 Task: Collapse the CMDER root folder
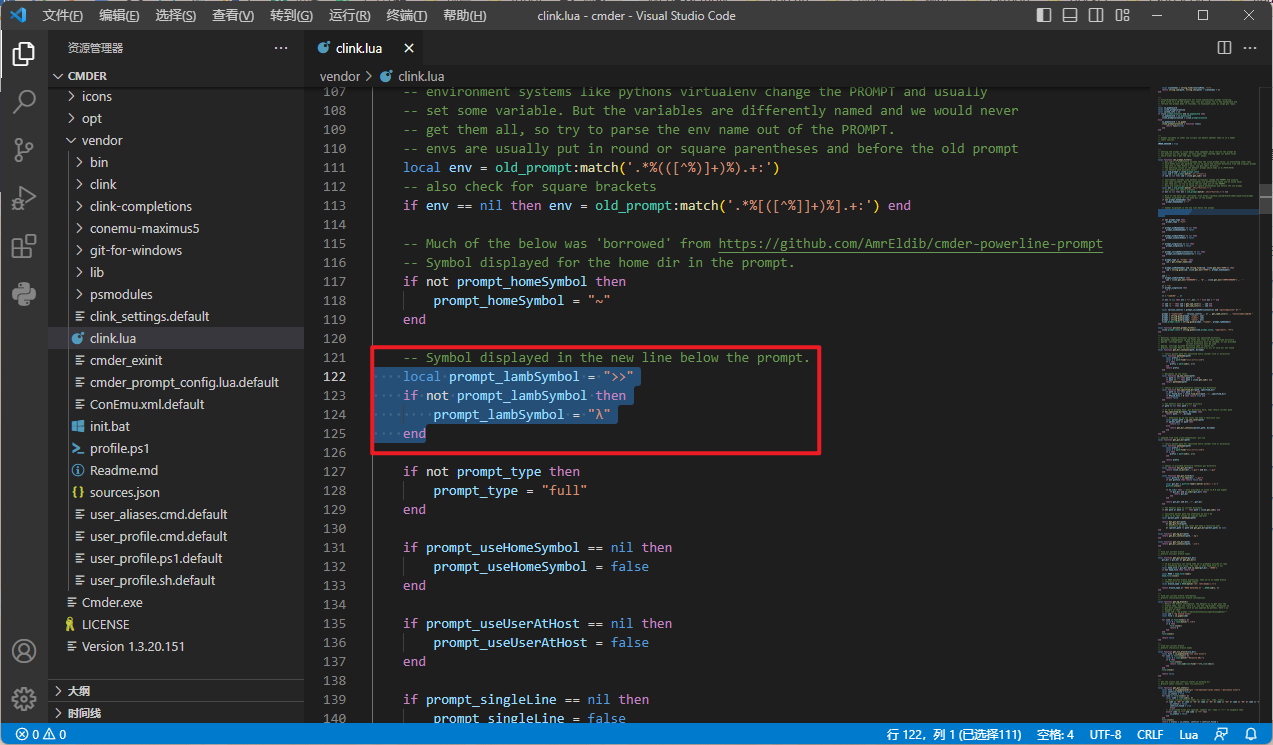pyautogui.click(x=176, y=76)
